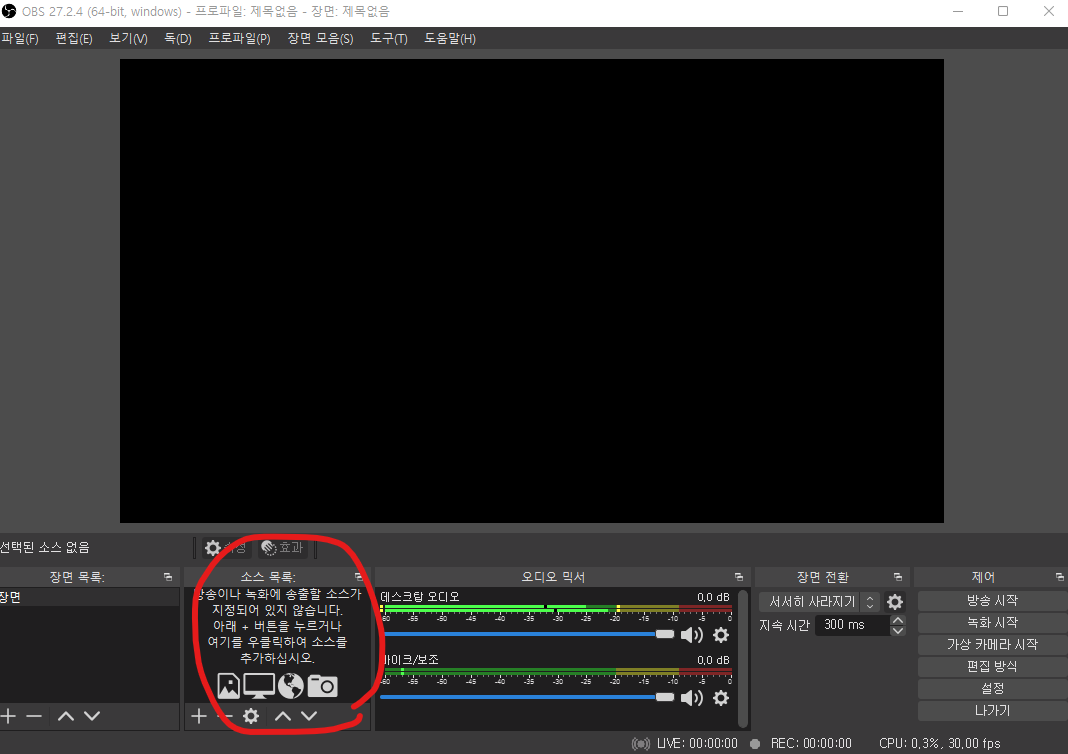The height and width of the screenshot is (754, 1068).
Task: Pop out 오디오 믹서 dock icon
Action: [x=739, y=577]
